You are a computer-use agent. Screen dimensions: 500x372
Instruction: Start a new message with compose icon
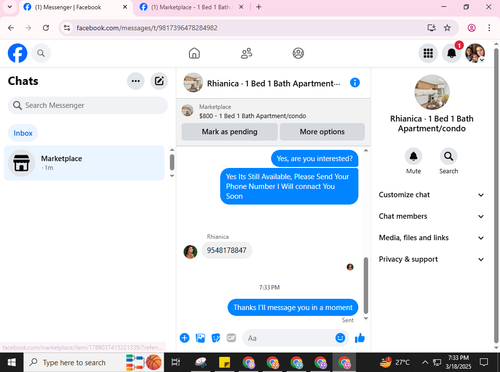point(159,81)
